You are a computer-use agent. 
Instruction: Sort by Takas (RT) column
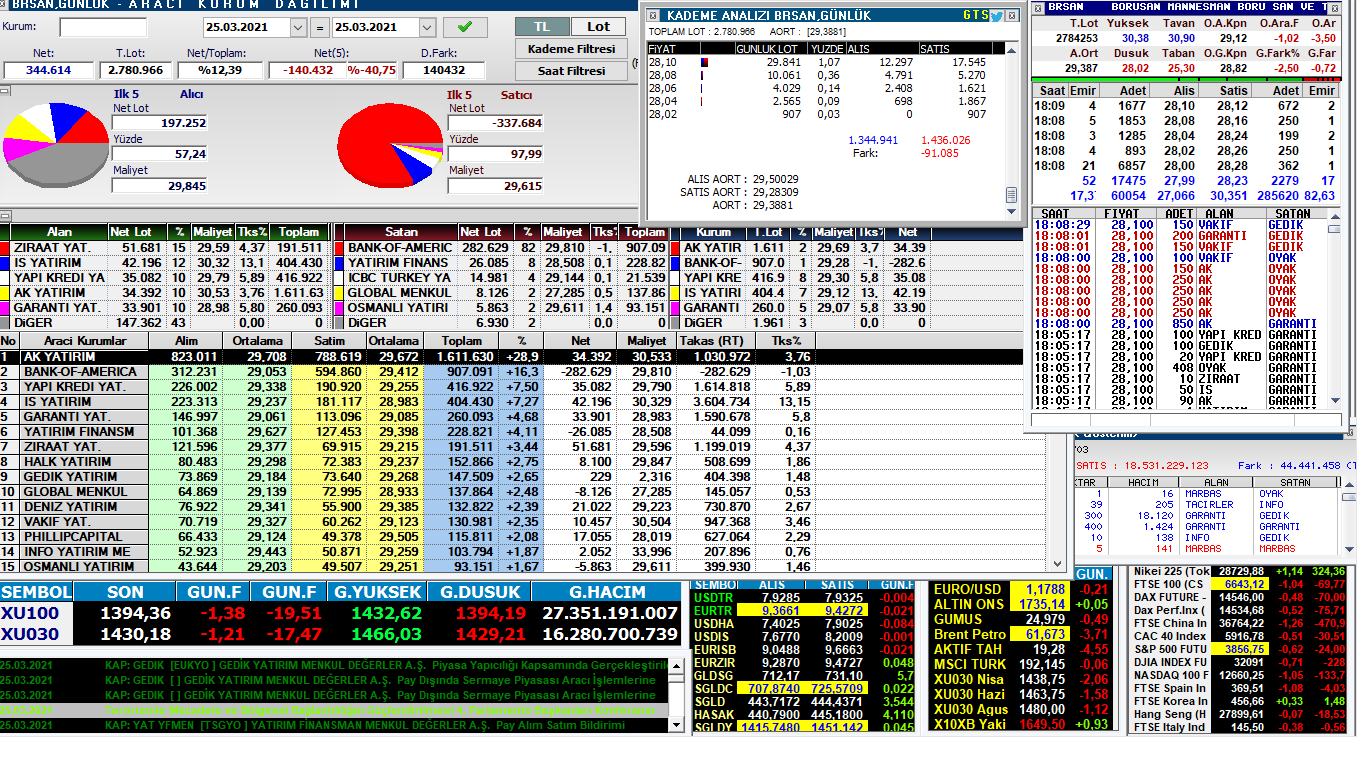717,341
